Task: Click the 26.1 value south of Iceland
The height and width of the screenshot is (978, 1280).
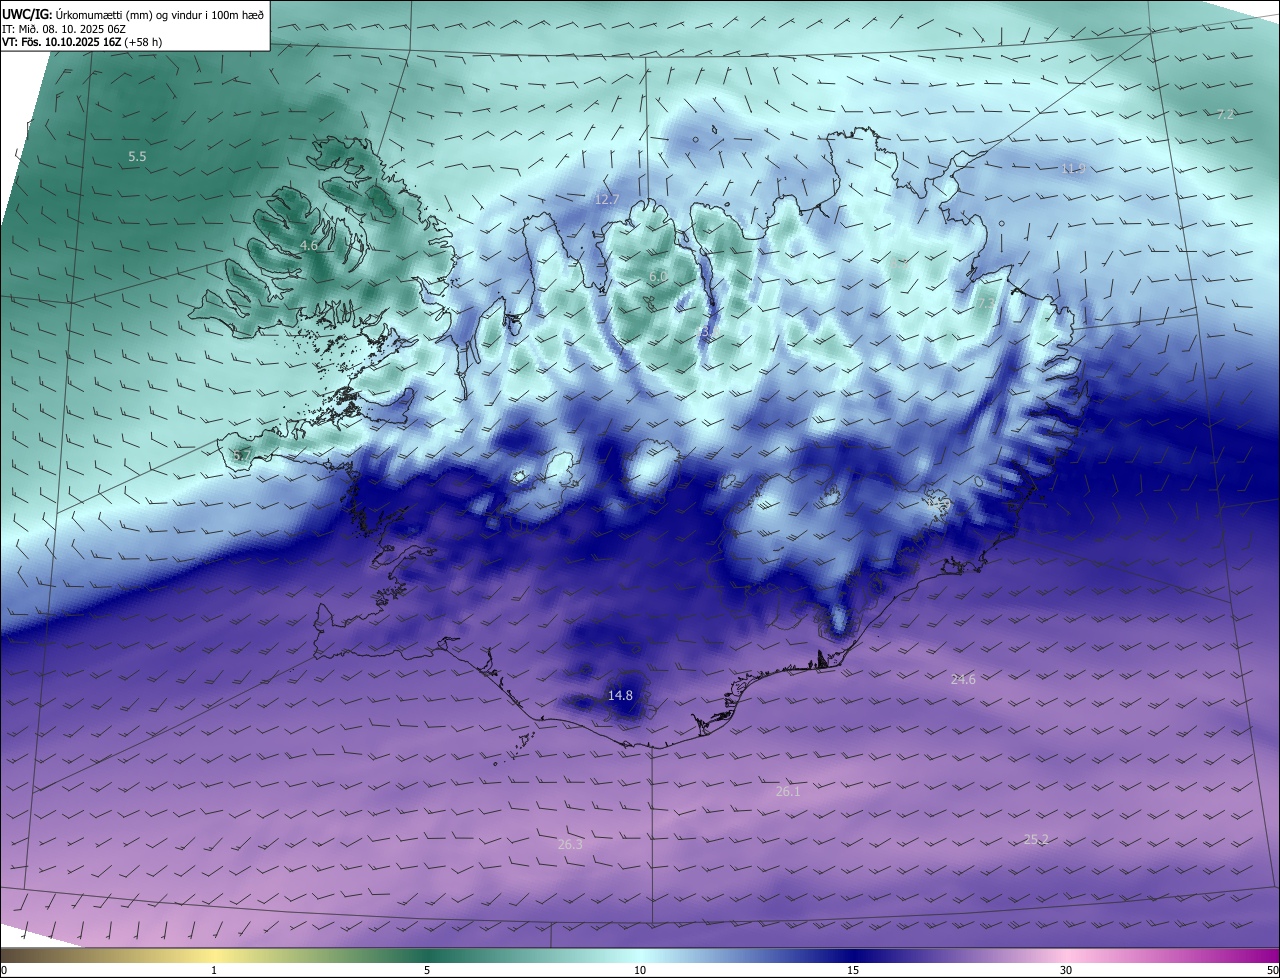Action: pos(788,792)
